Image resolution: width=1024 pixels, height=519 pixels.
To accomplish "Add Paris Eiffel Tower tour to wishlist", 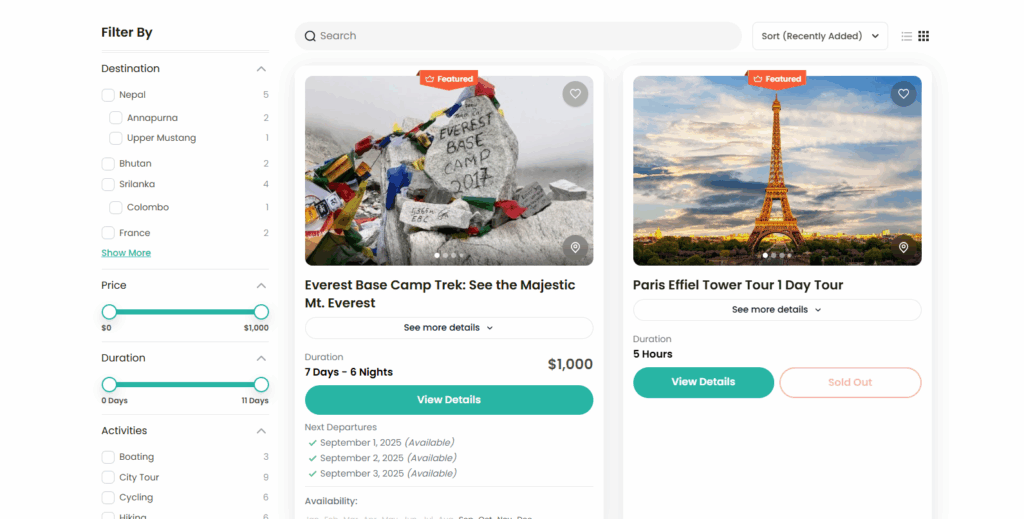I will (x=903, y=94).
